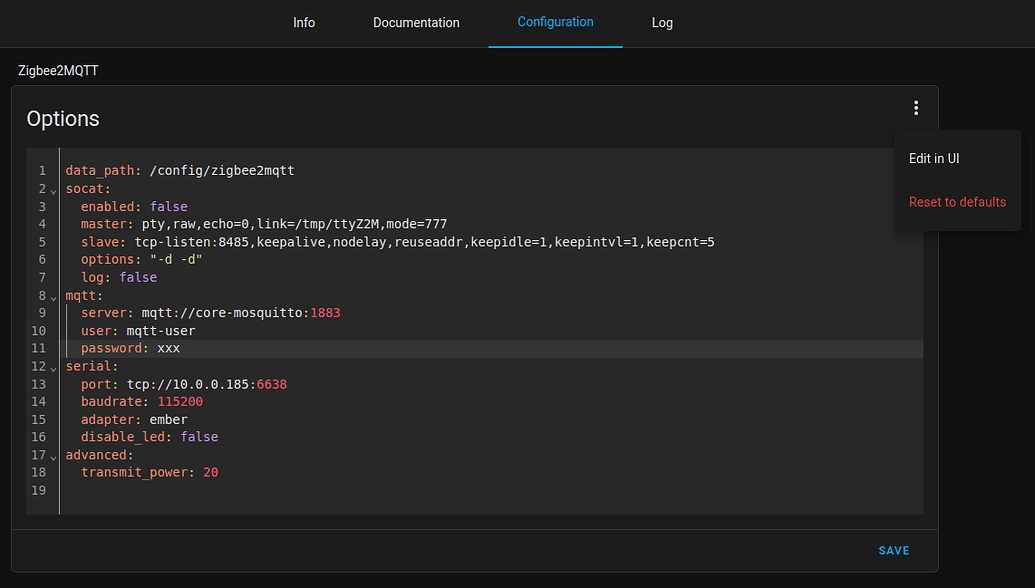This screenshot has height=588, width=1035.
Task: Click the SAVE button
Action: [893, 550]
